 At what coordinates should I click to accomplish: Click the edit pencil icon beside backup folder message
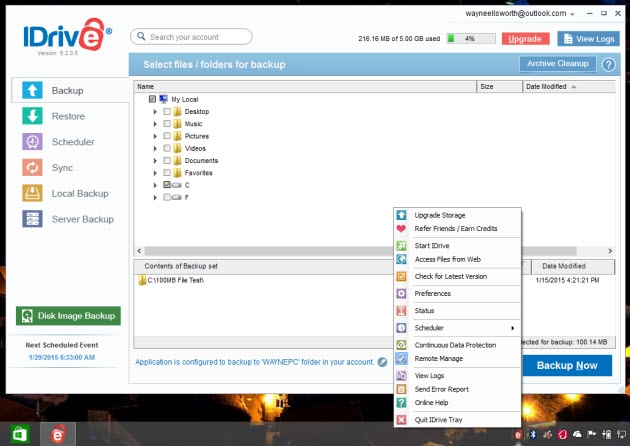pos(382,362)
